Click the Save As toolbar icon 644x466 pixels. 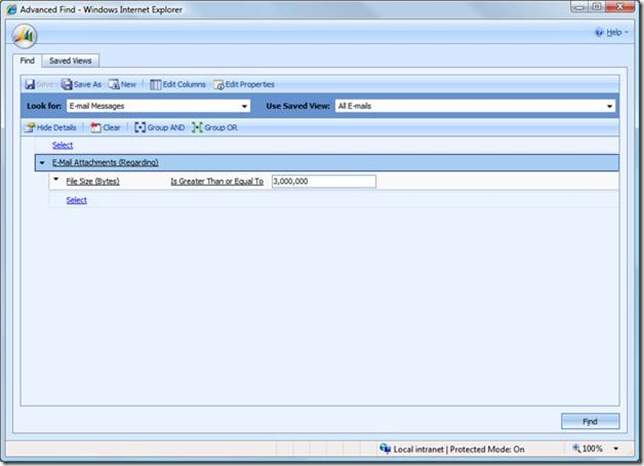(67, 85)
